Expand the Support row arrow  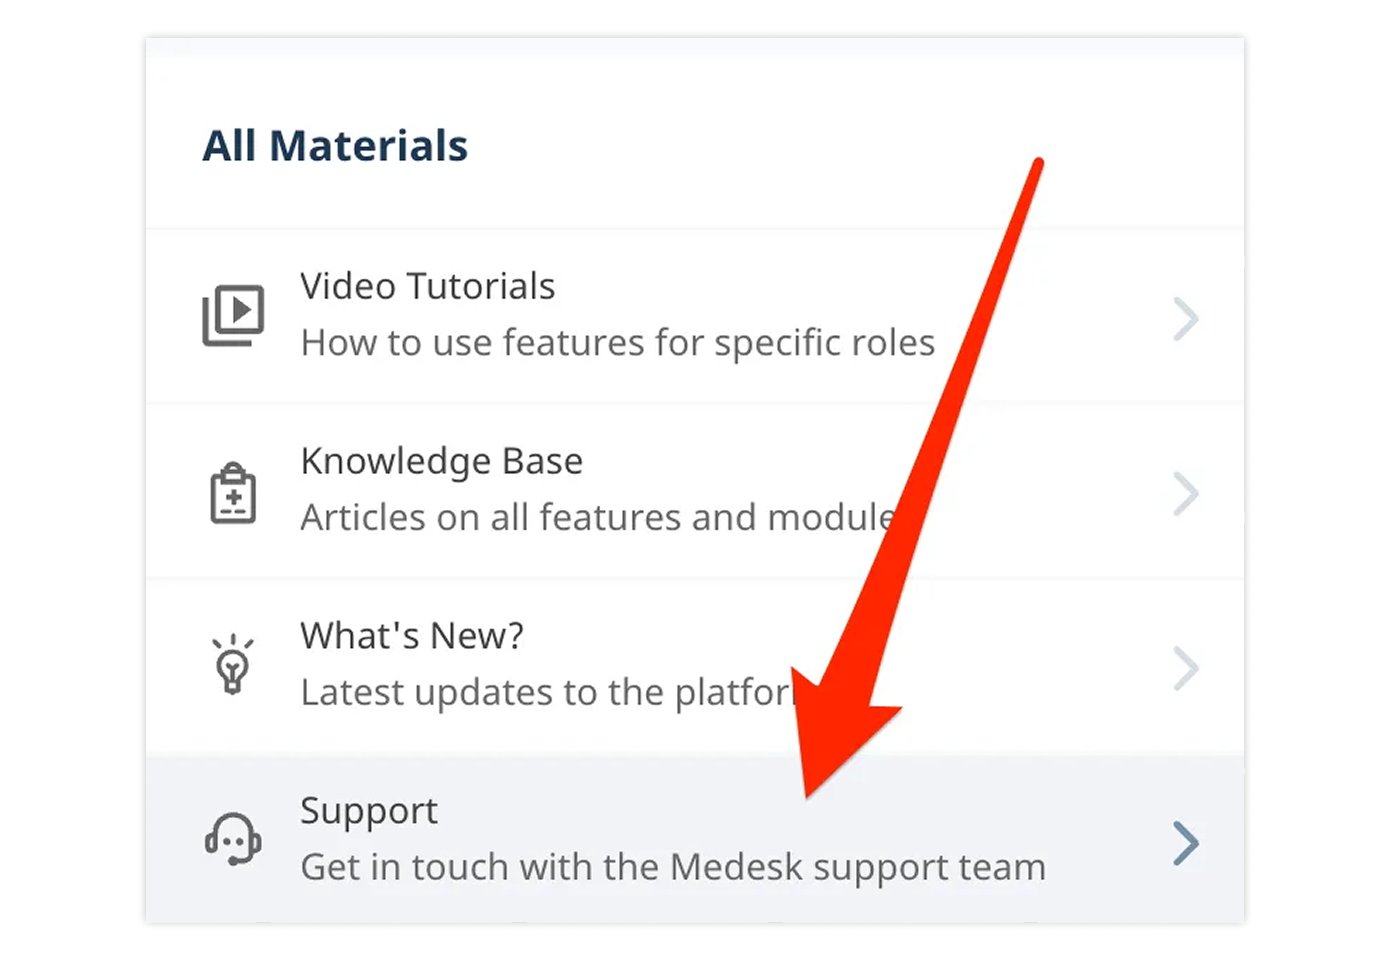[x=1186, y=843]
